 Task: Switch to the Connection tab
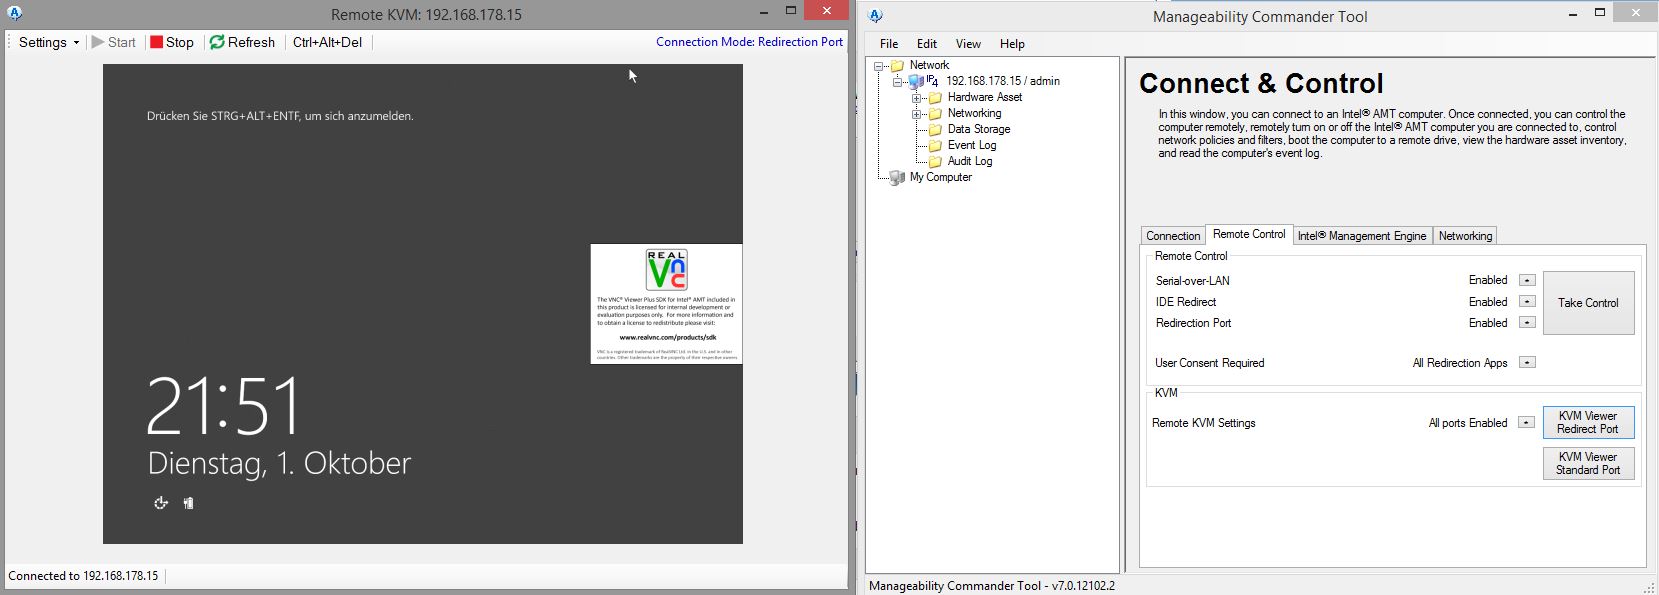tap(1173, 236)
